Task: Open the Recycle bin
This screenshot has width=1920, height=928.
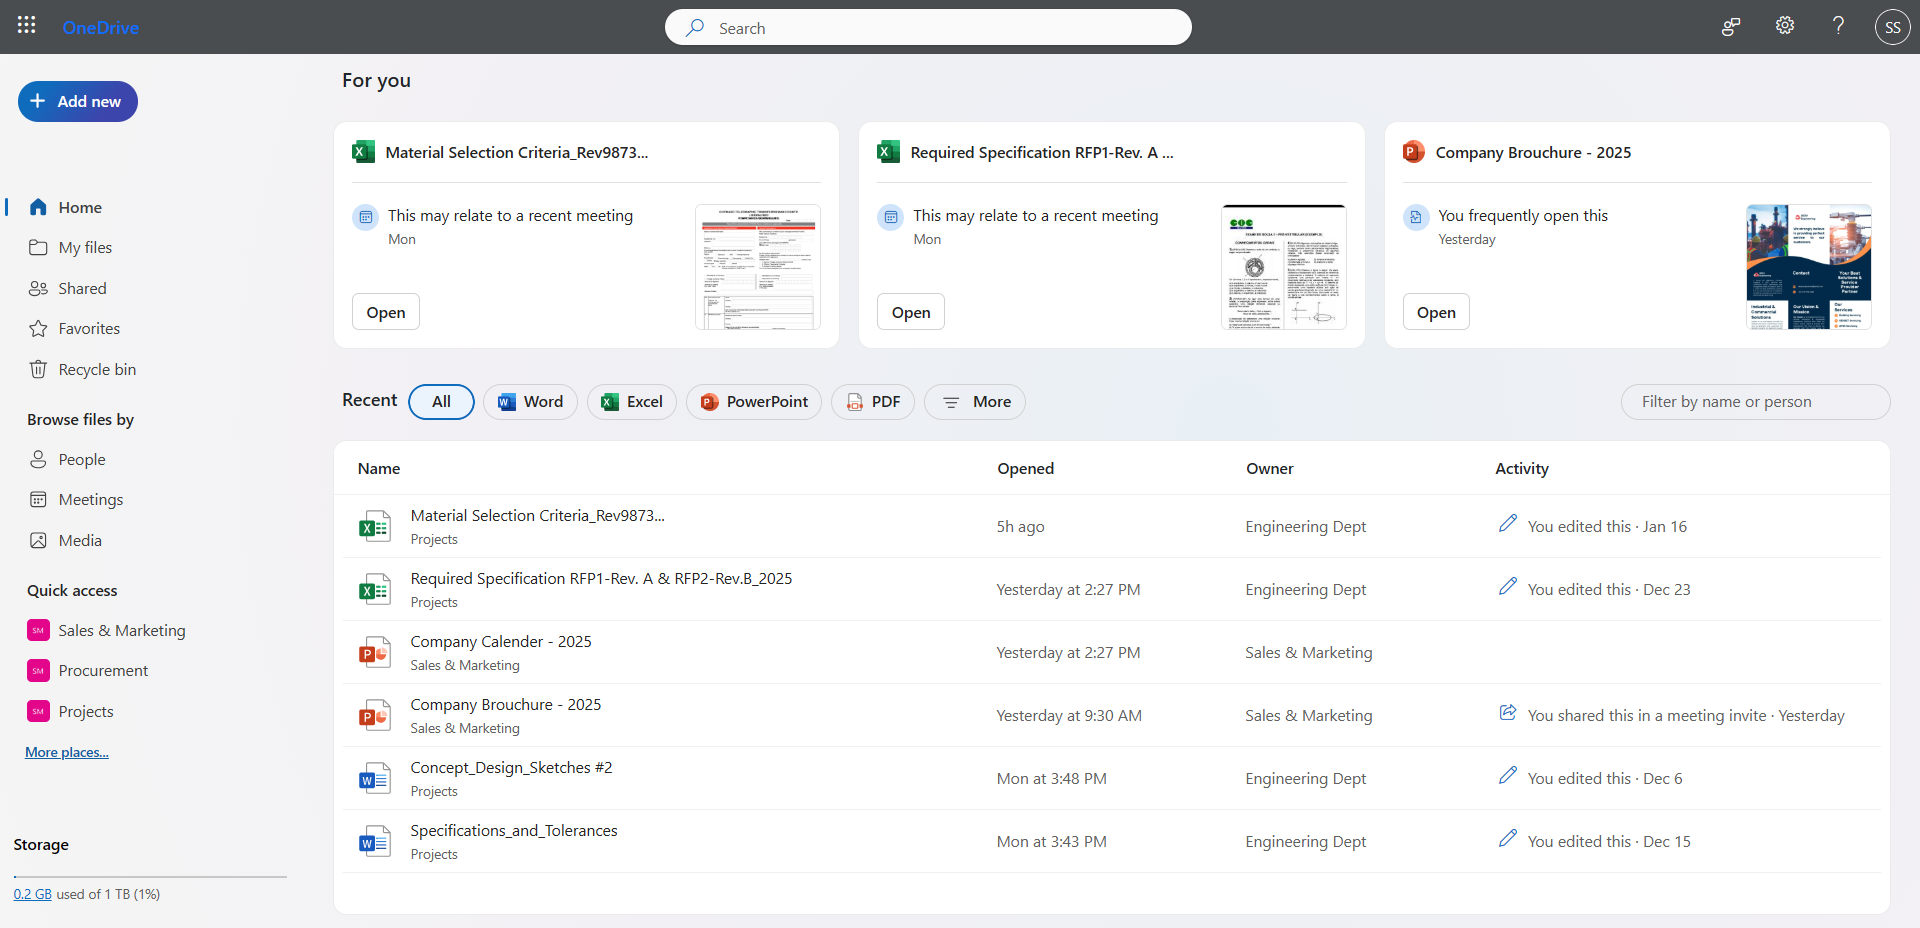Action: tap(97, 369)
